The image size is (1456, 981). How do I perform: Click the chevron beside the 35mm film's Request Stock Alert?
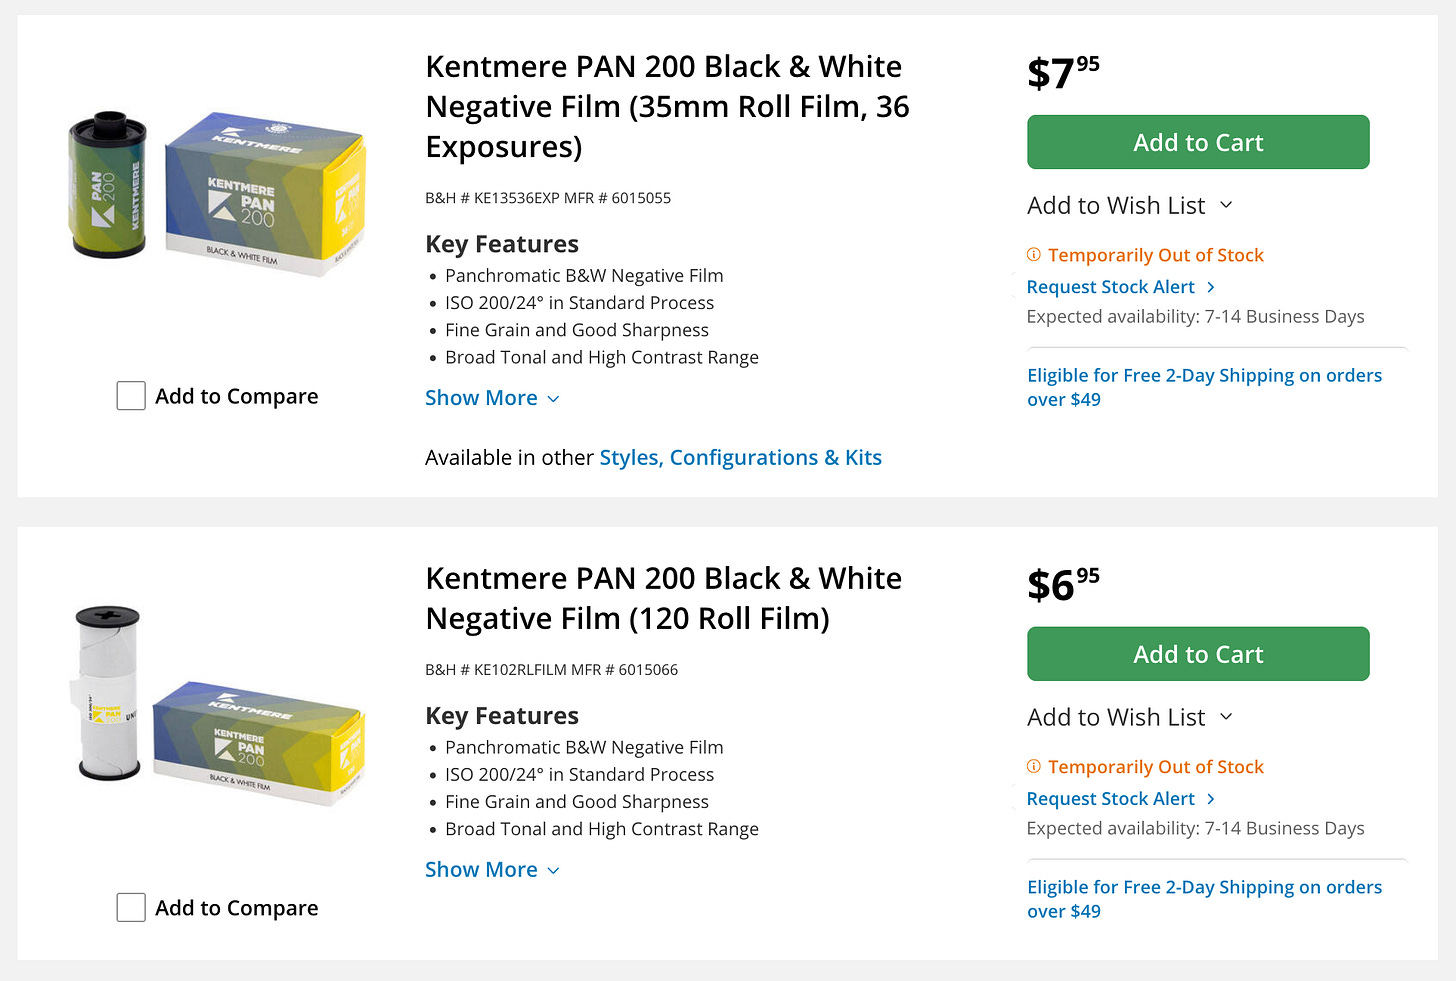pyautogui.click(x=1211, y=287)
